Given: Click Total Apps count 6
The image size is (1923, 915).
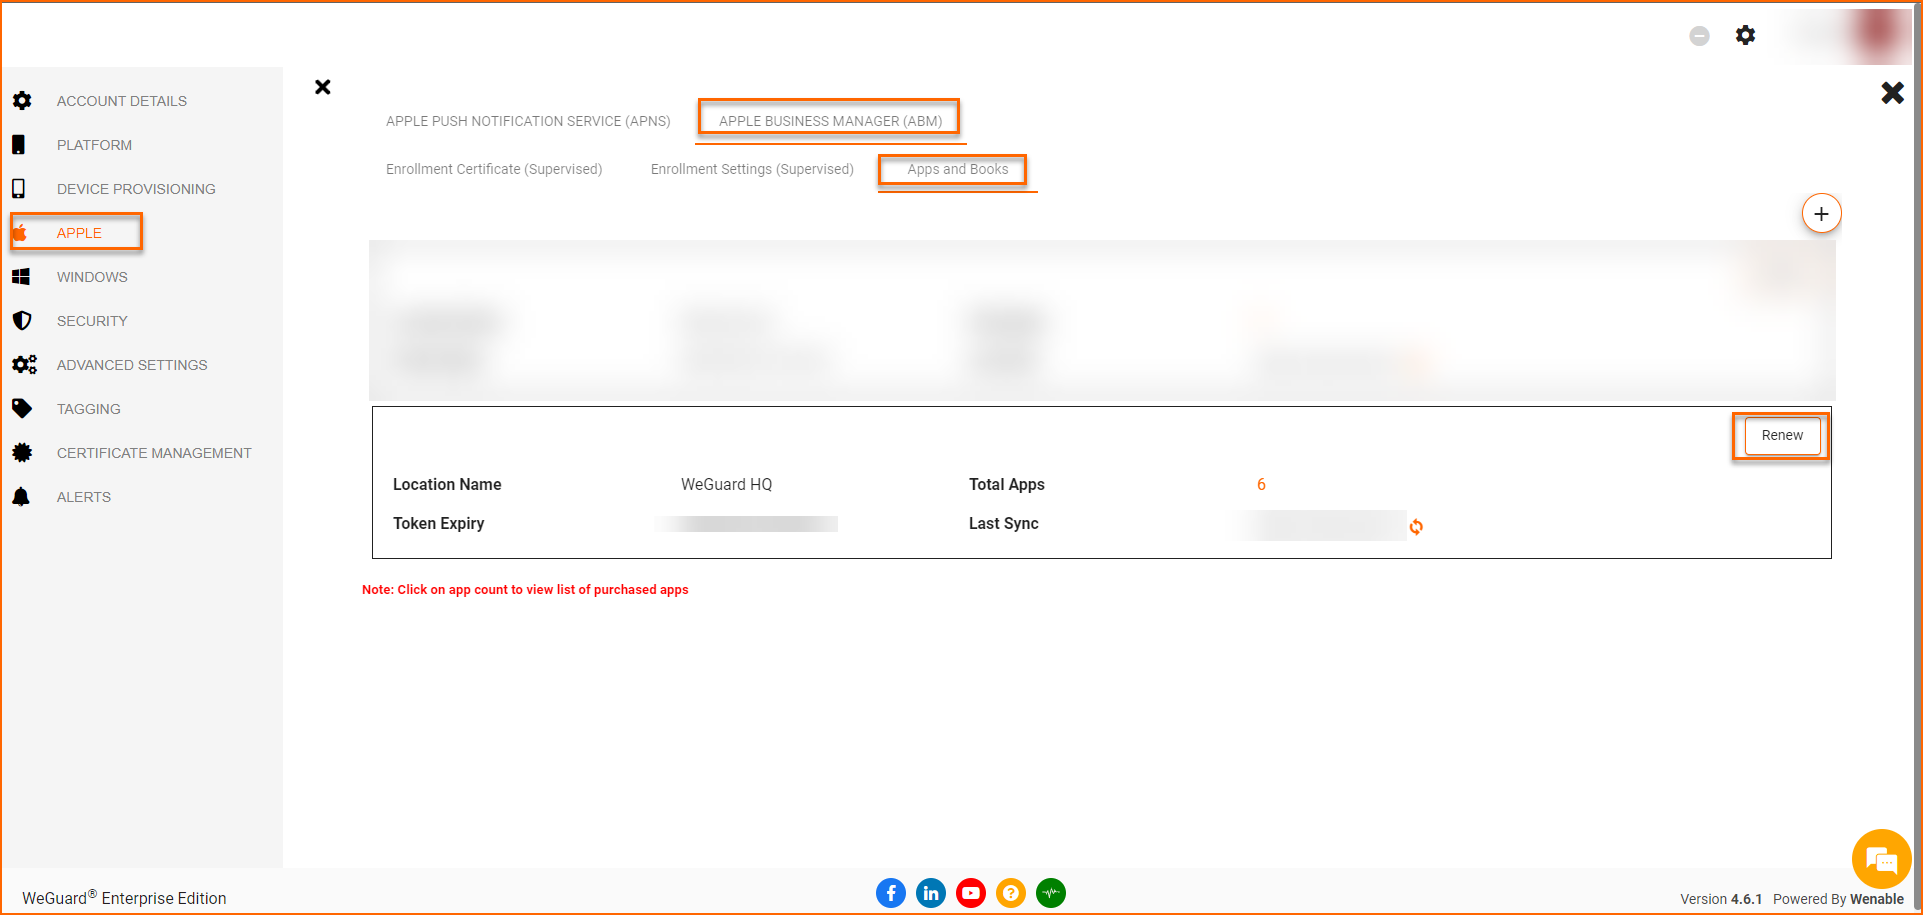Looking at the screenshot, I should pyautogui.click(x=1261, y=484).
